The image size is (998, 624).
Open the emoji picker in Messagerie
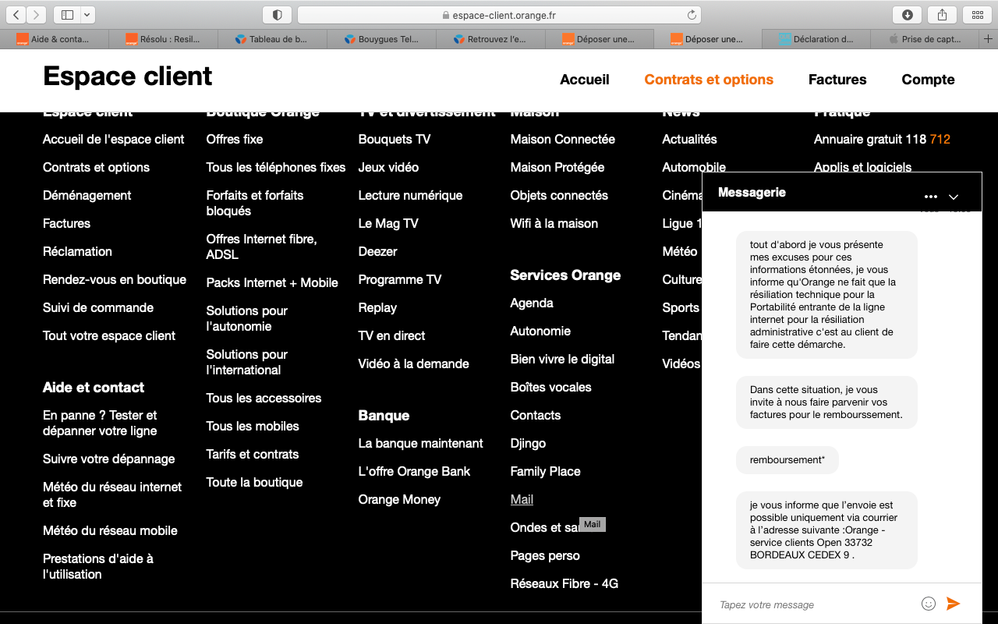click(928, 604)
